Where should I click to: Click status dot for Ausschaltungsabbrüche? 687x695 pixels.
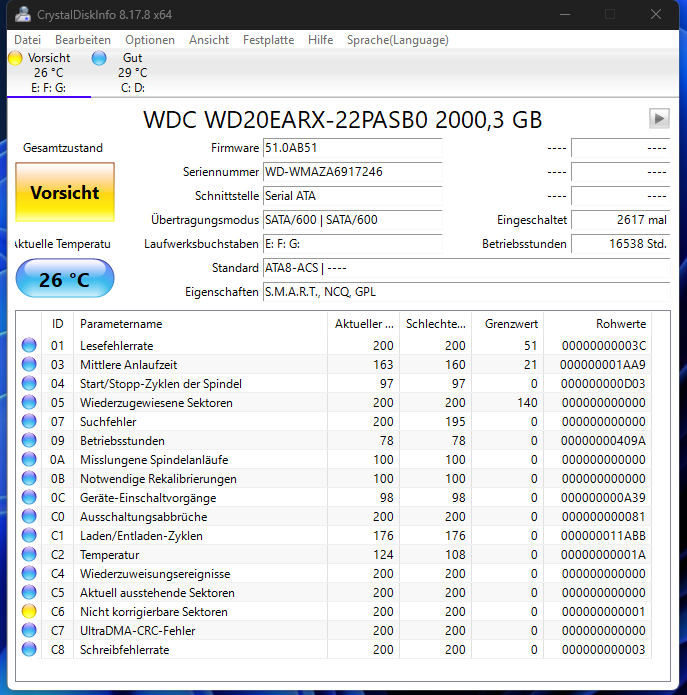click(x=29, y=516)
